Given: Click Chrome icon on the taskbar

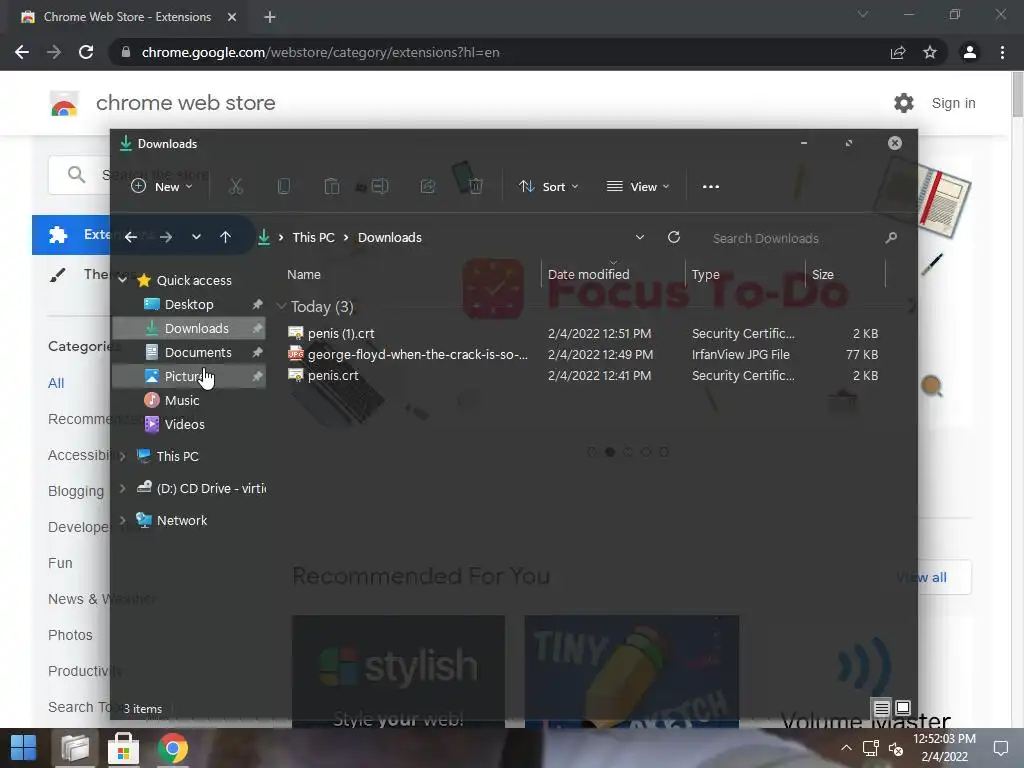Looking at the screenshot, I should 172,748.
